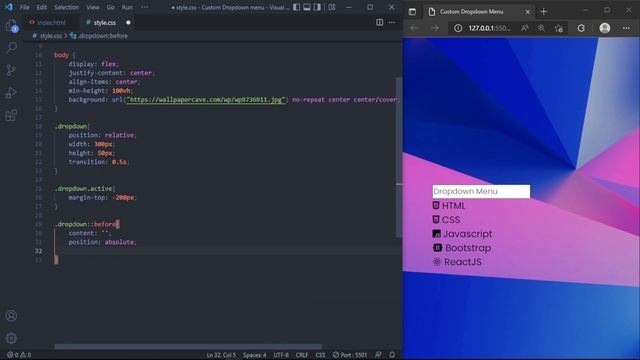Open the Selection menu
The height and width of the screenshot is (360, 640).
(x=66, y=7)
